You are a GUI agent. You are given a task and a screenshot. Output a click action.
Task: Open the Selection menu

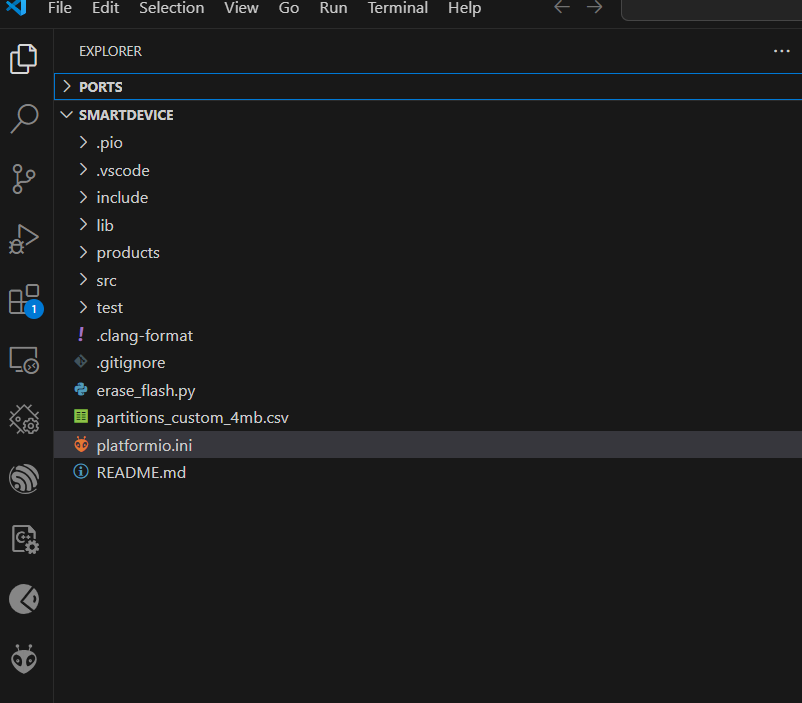coord(172,8)
